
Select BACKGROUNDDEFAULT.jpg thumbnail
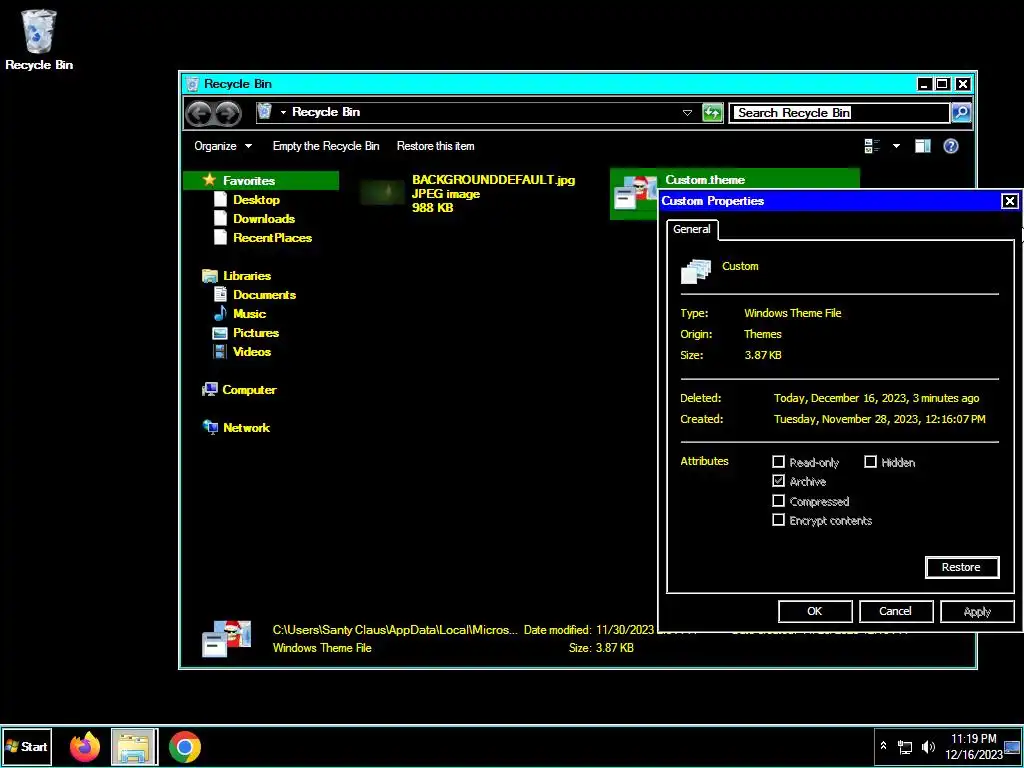click(383, 193)
